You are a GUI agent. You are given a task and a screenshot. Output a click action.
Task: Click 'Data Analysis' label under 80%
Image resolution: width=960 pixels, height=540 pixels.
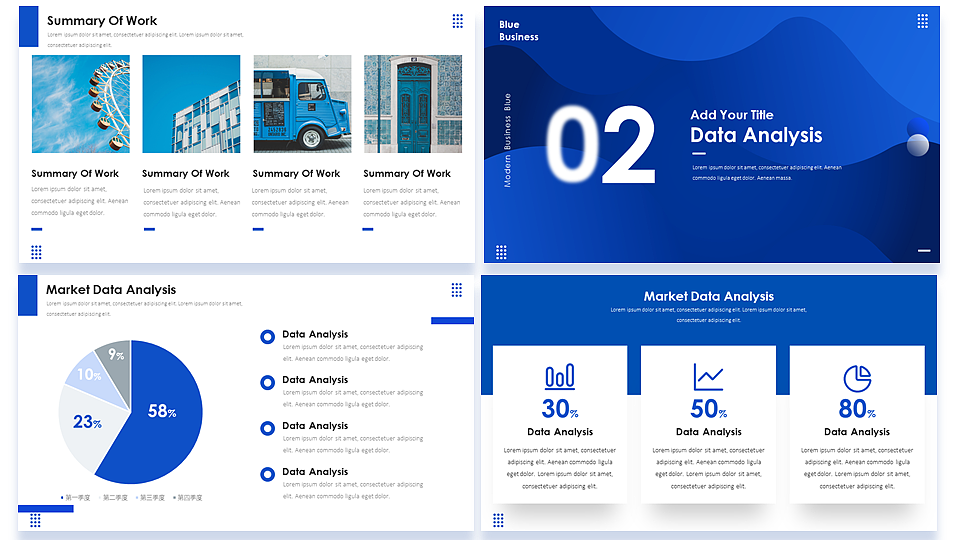(x=857, y=432)
